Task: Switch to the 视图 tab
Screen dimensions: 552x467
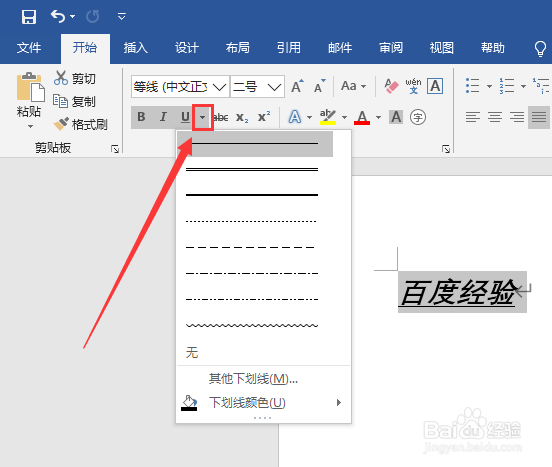Action: click(x=441, y=48)
